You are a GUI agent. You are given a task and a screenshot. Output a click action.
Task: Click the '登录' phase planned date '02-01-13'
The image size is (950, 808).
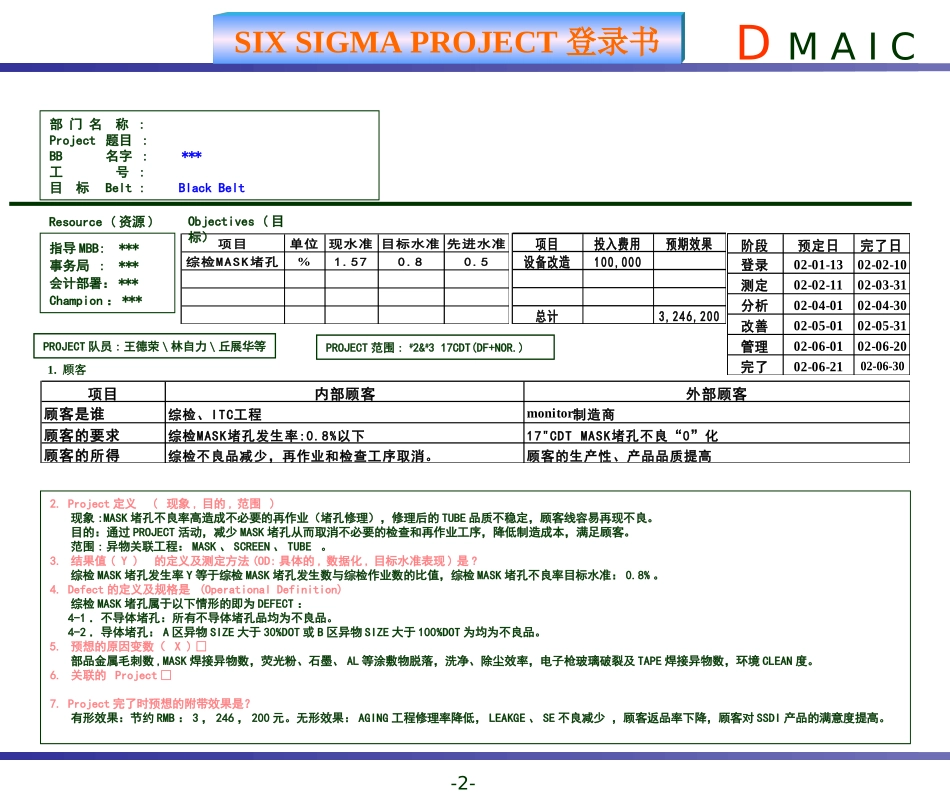coord(818,265)
